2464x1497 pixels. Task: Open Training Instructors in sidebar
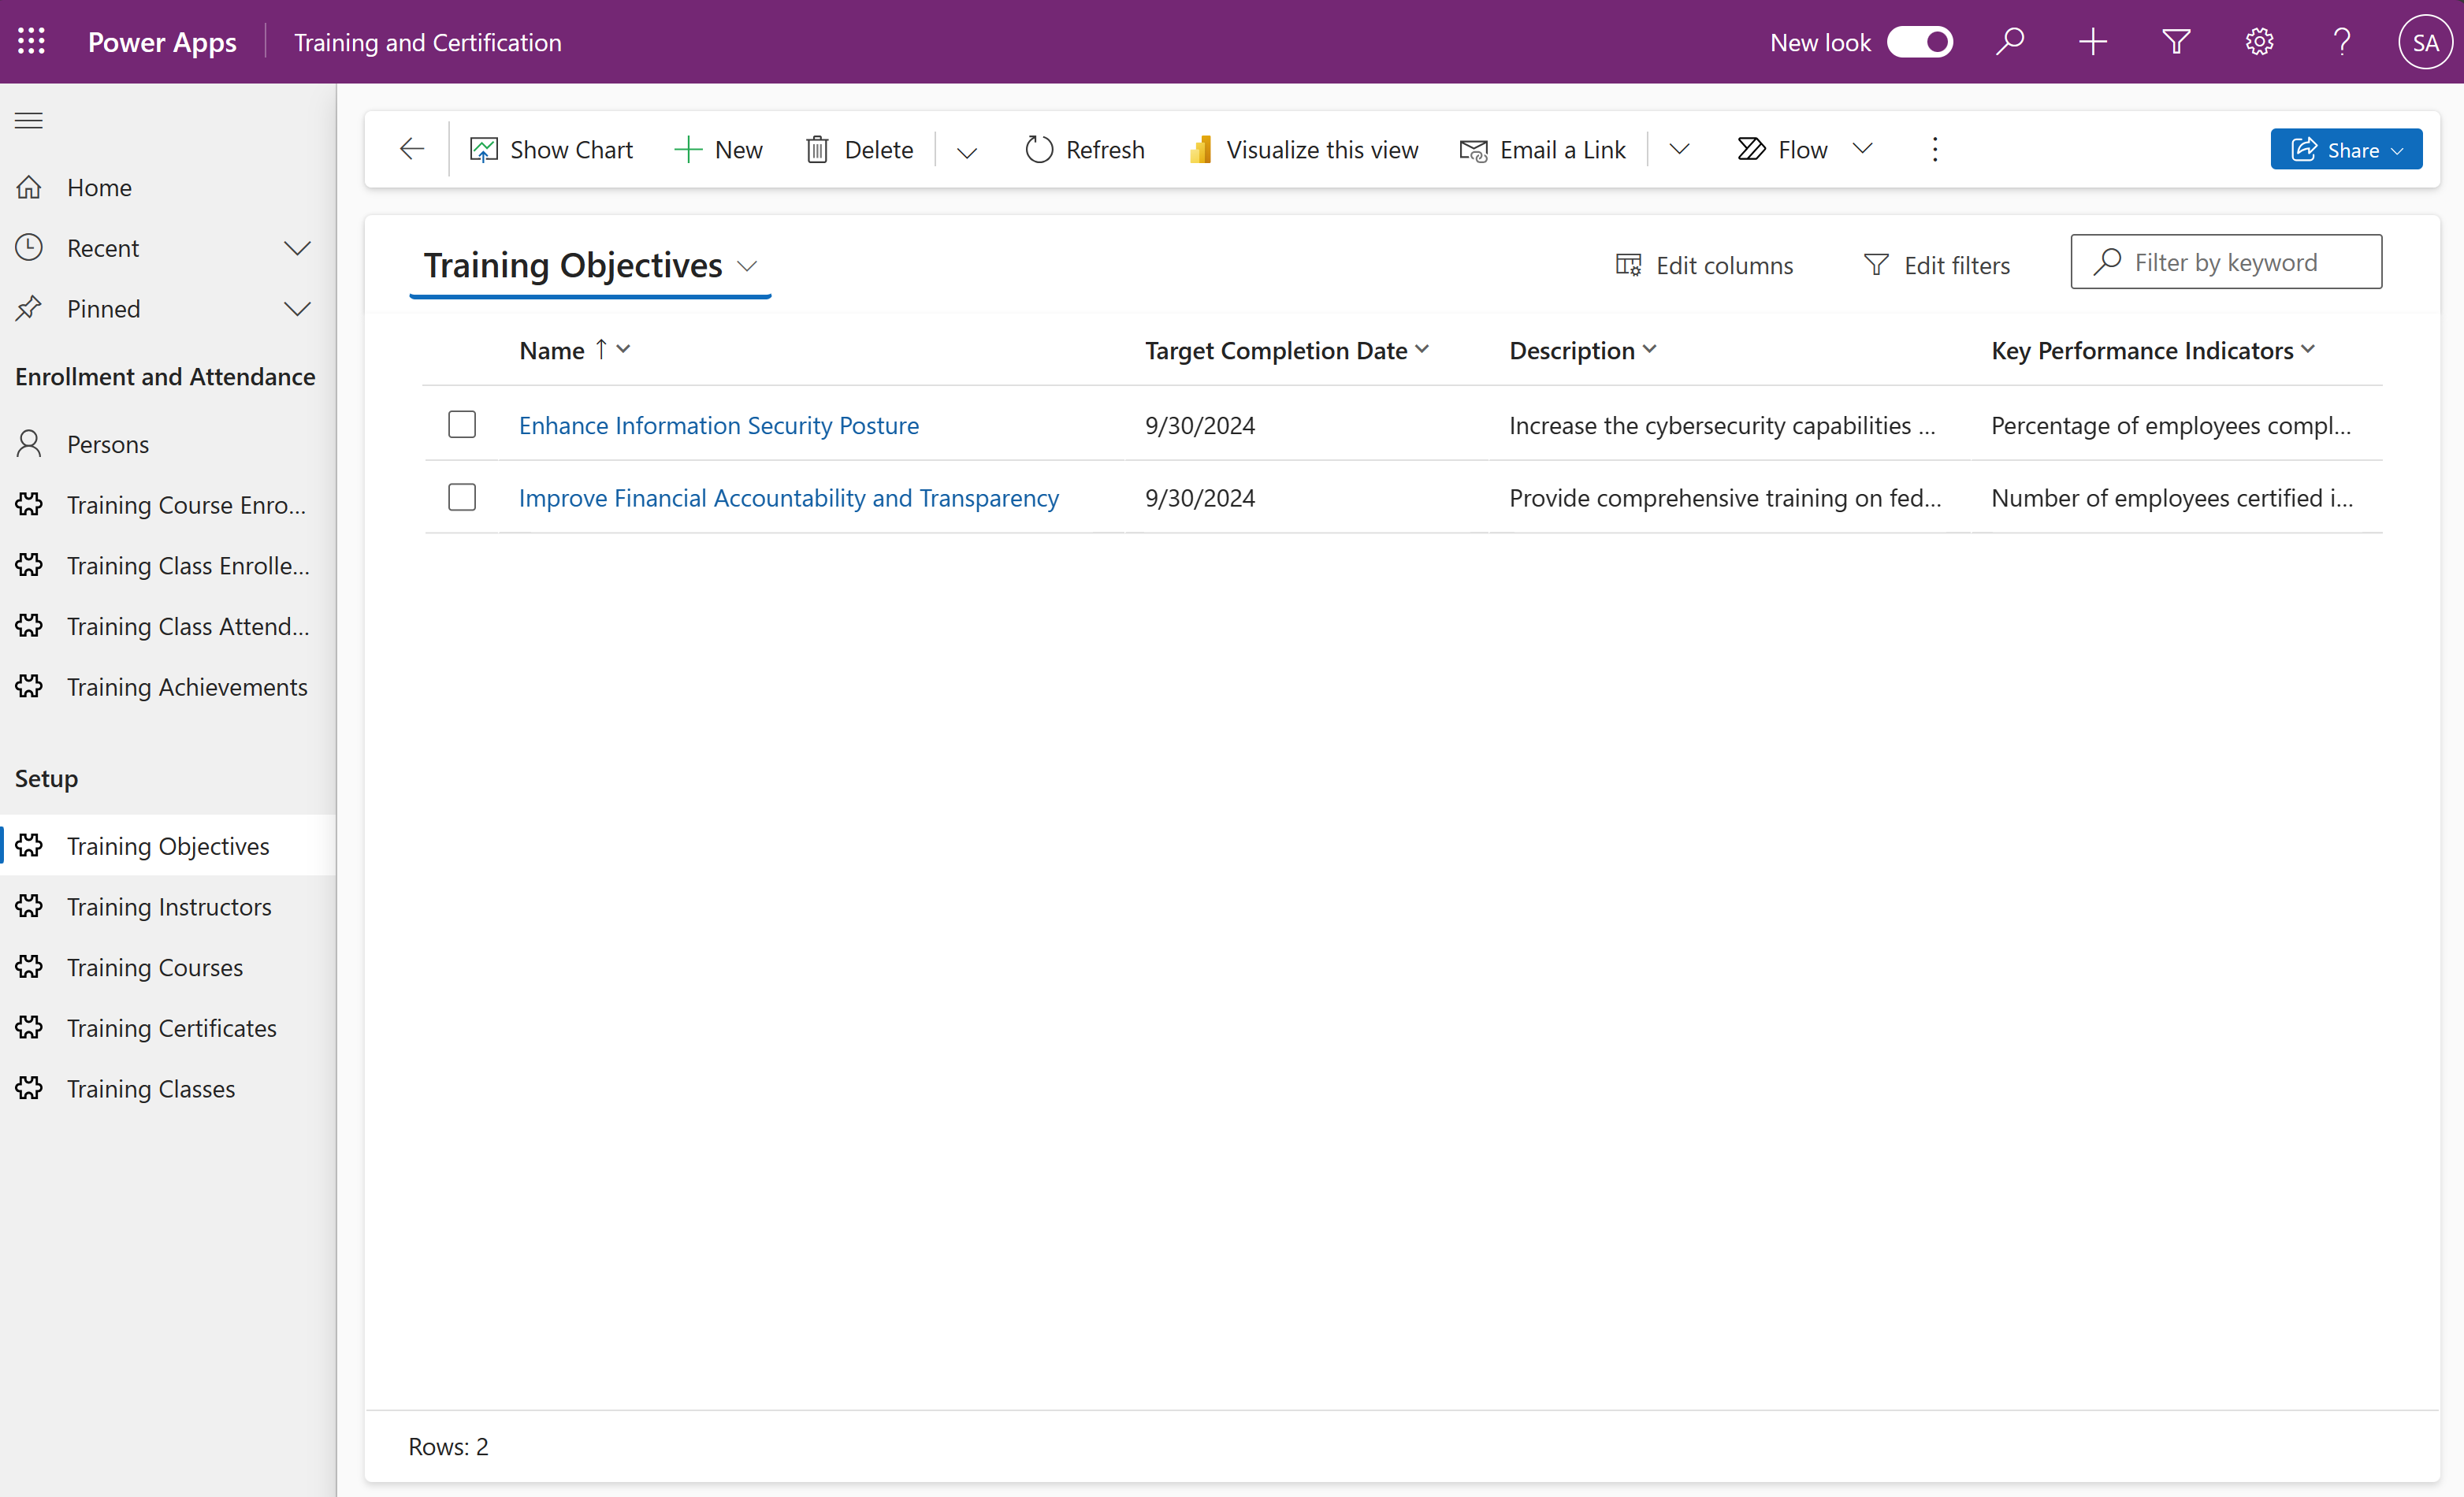168,907
